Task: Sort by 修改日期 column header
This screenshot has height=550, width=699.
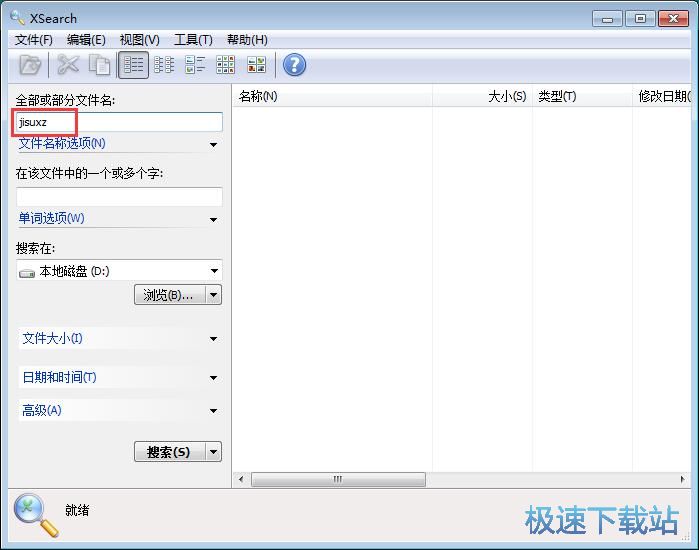Action: click(x=662, y=96)
